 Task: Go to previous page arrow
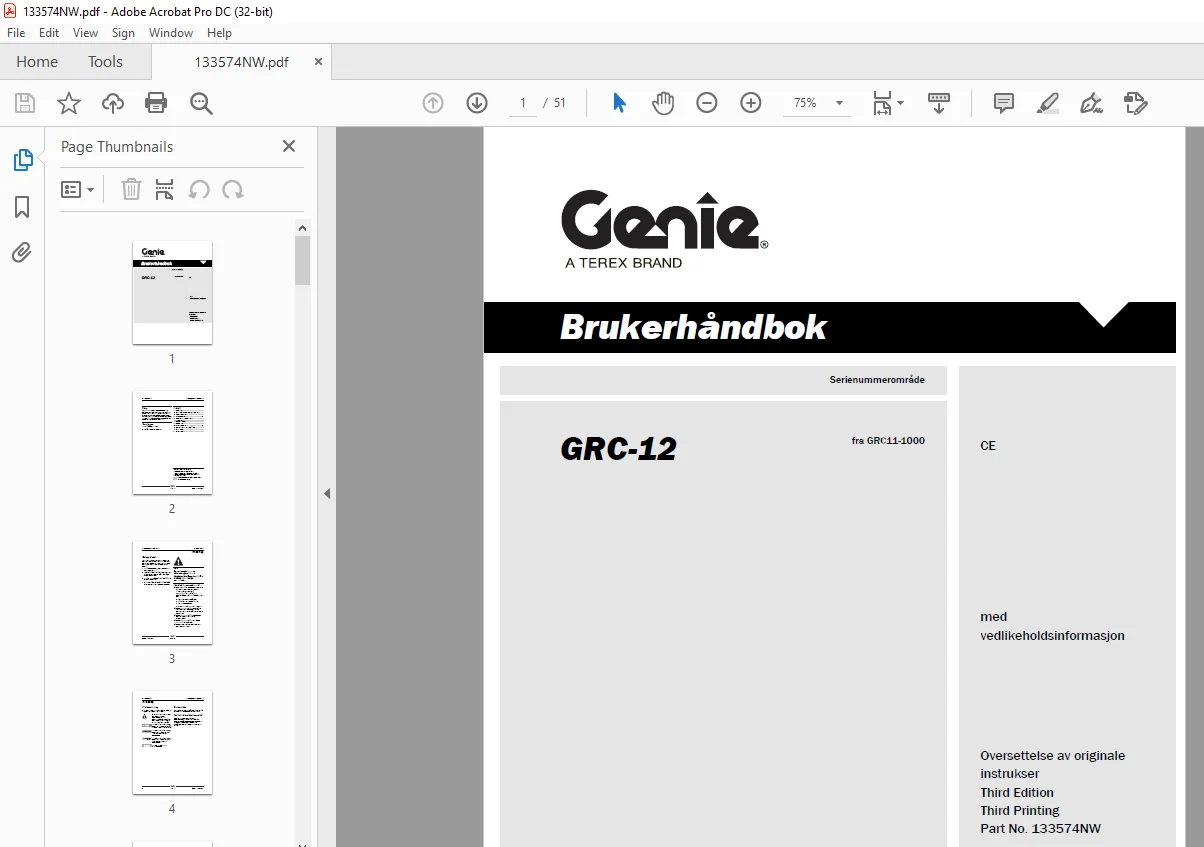tap(433, 103)
